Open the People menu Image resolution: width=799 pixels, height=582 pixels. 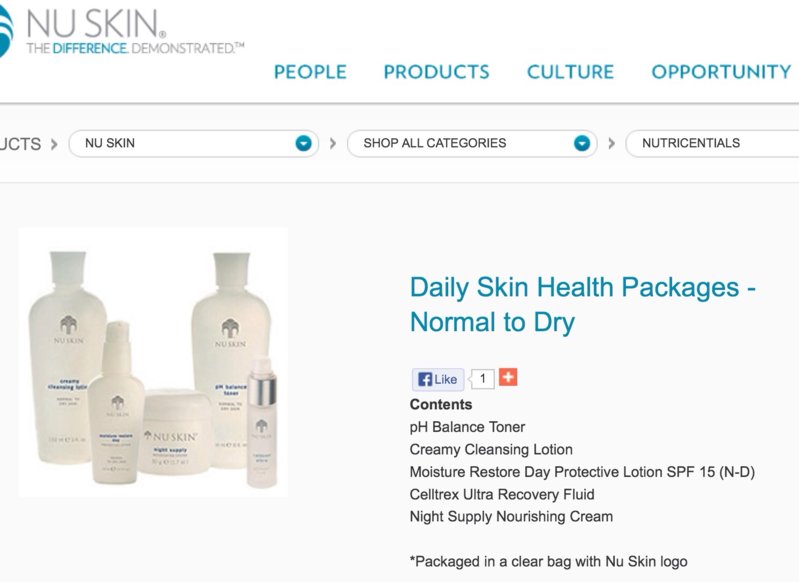310,72
